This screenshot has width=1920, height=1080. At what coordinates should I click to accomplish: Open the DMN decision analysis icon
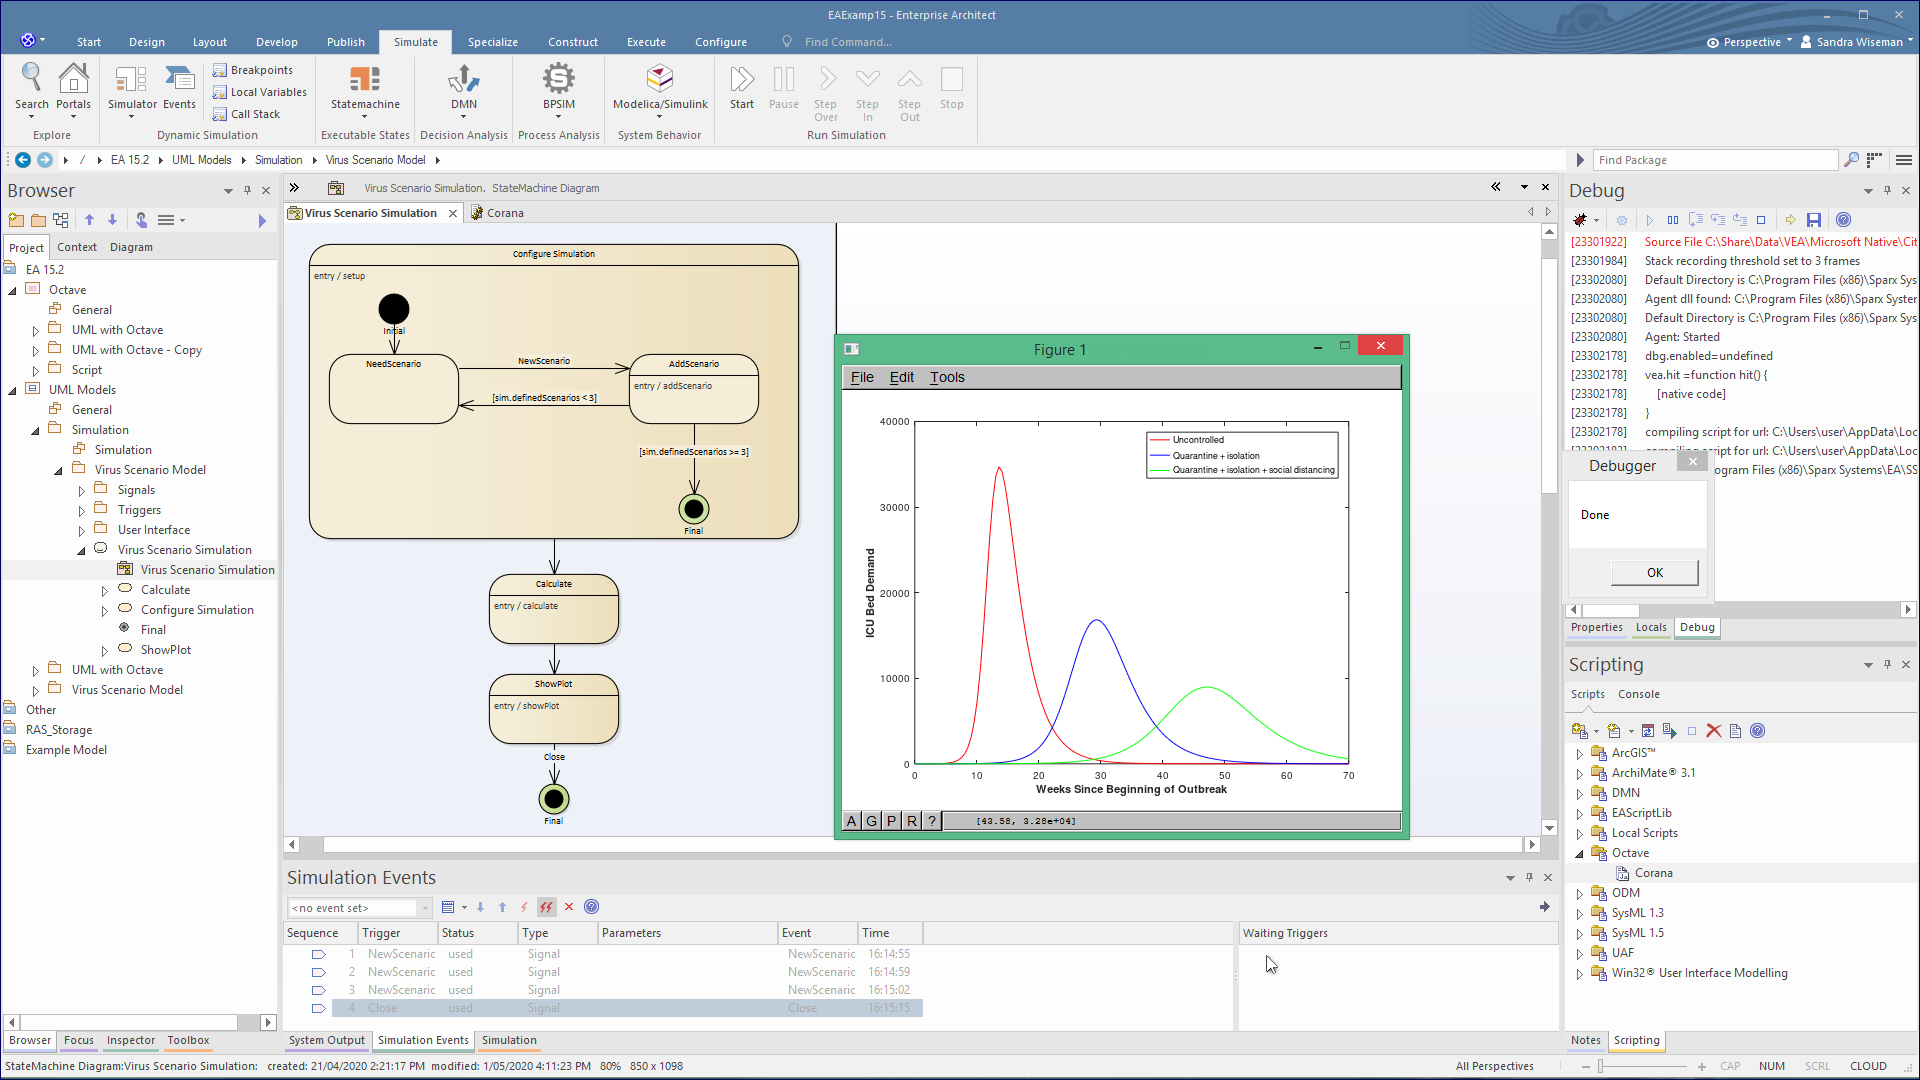[x=463, y=80]
